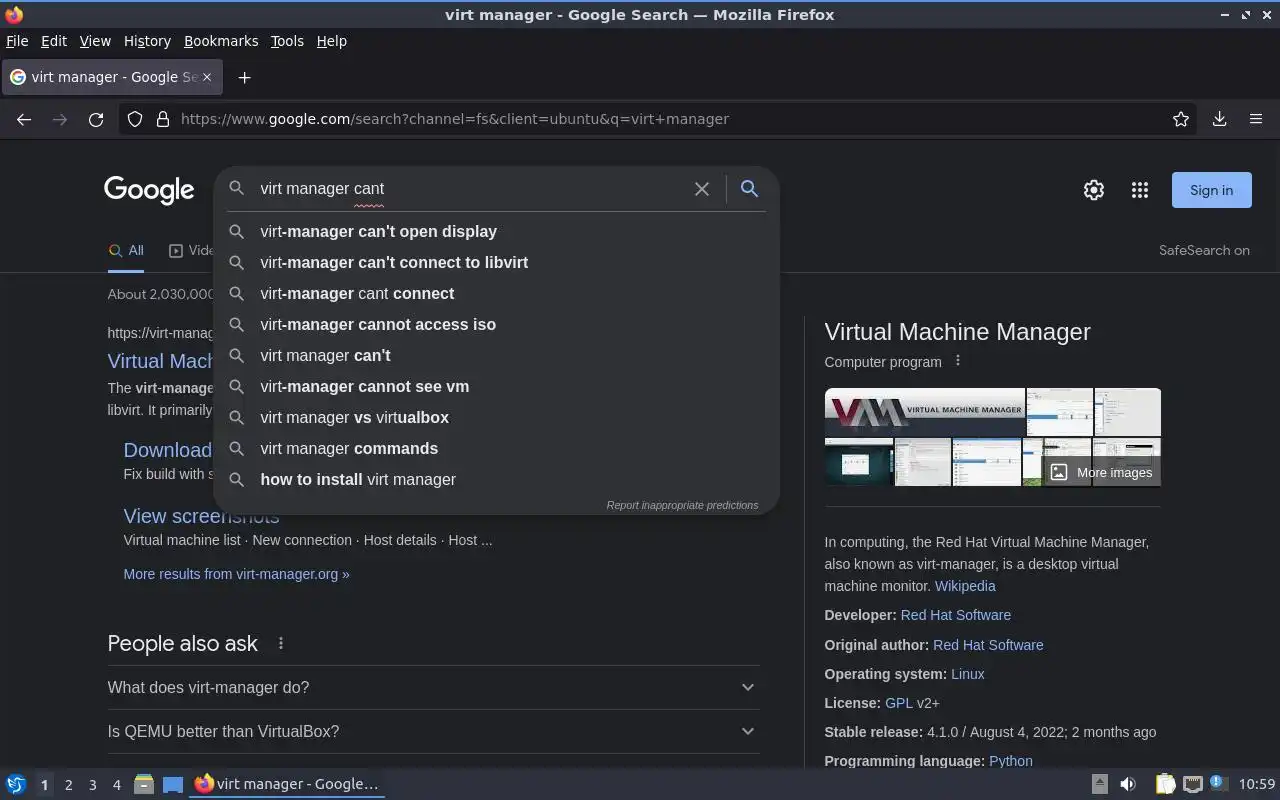Click the Sign in button
The height and width of the screenshot is (800, 1280).
click(x=1211, y=190)
